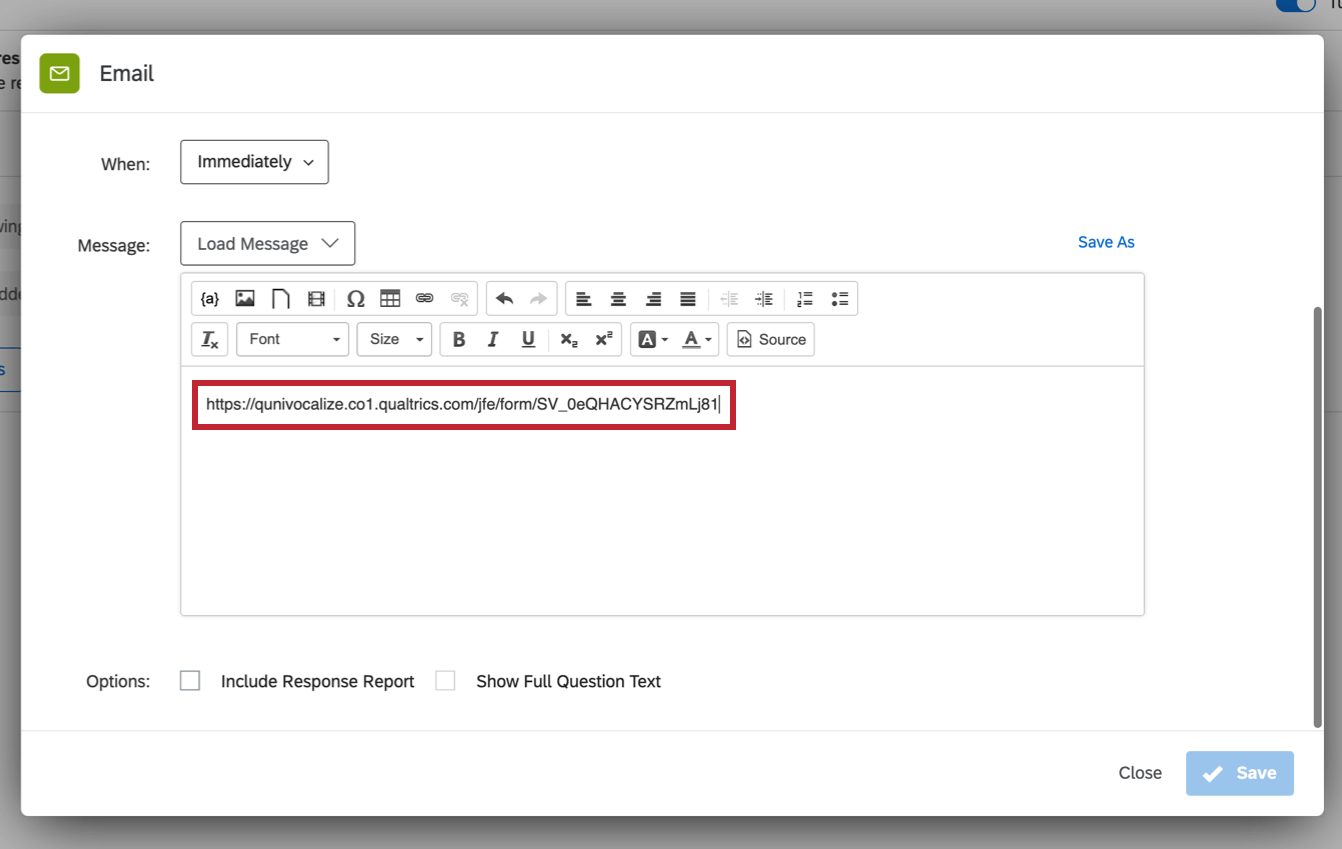Open the Size selector

(394, 339)
